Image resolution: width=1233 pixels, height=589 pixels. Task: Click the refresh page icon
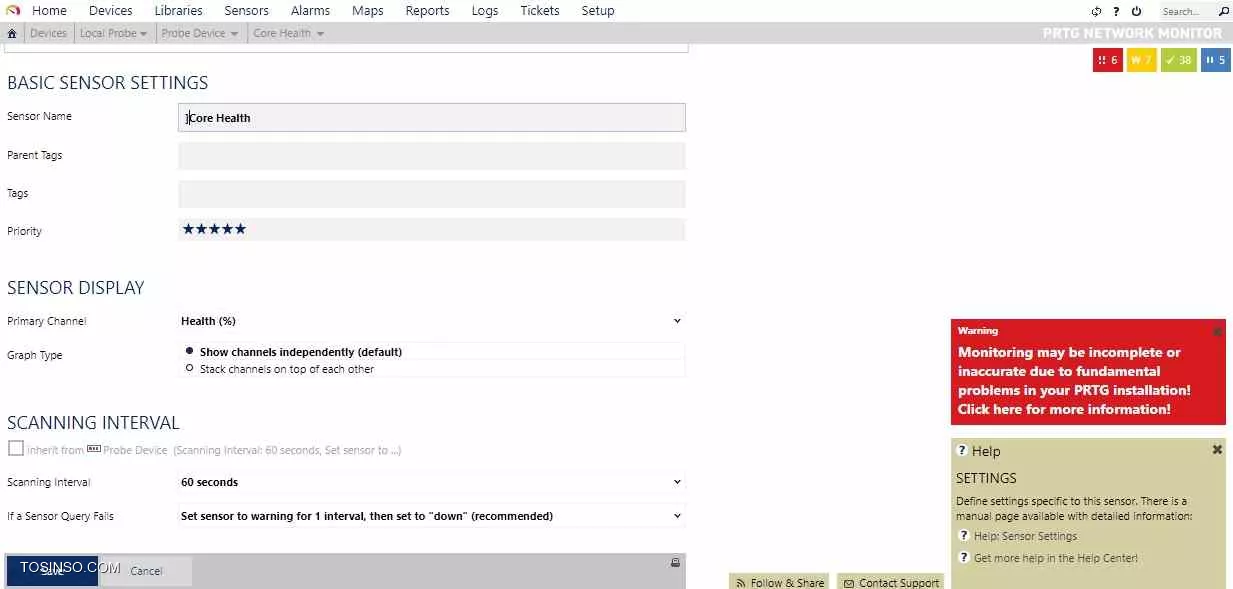coord(1096,11)
